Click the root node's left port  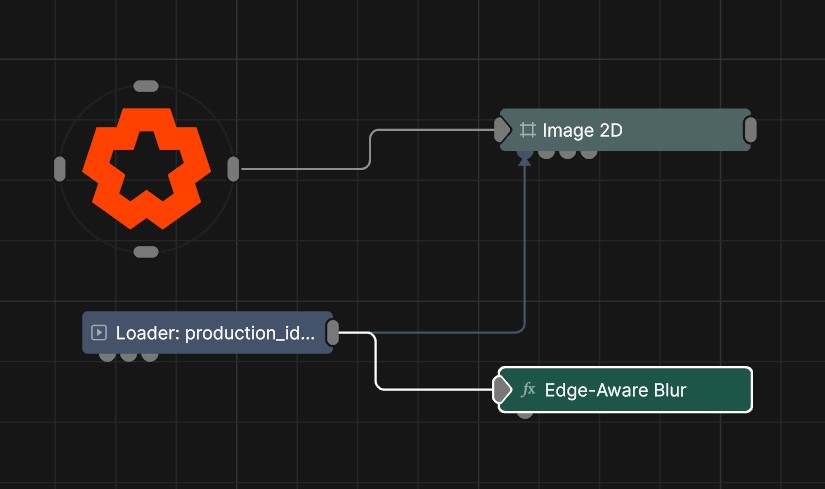pyautogui.click(x=59, y=169)
